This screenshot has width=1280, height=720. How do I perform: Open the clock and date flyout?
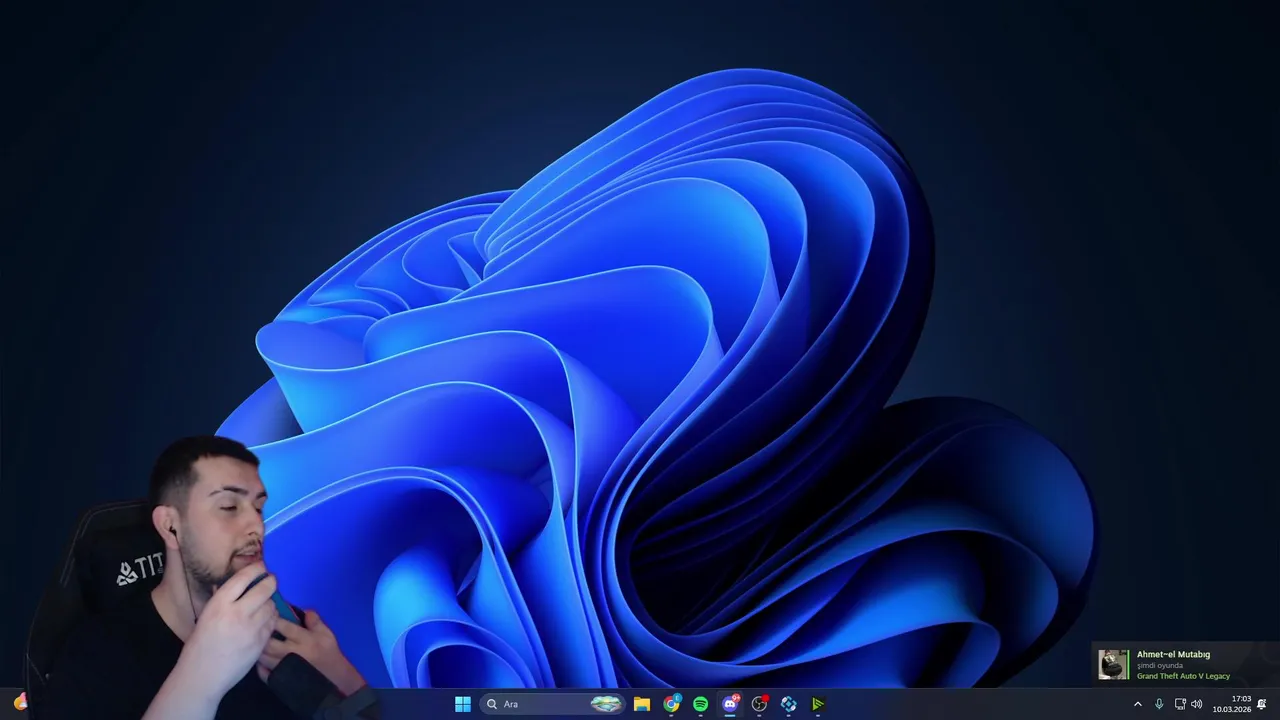[1232, 704]
